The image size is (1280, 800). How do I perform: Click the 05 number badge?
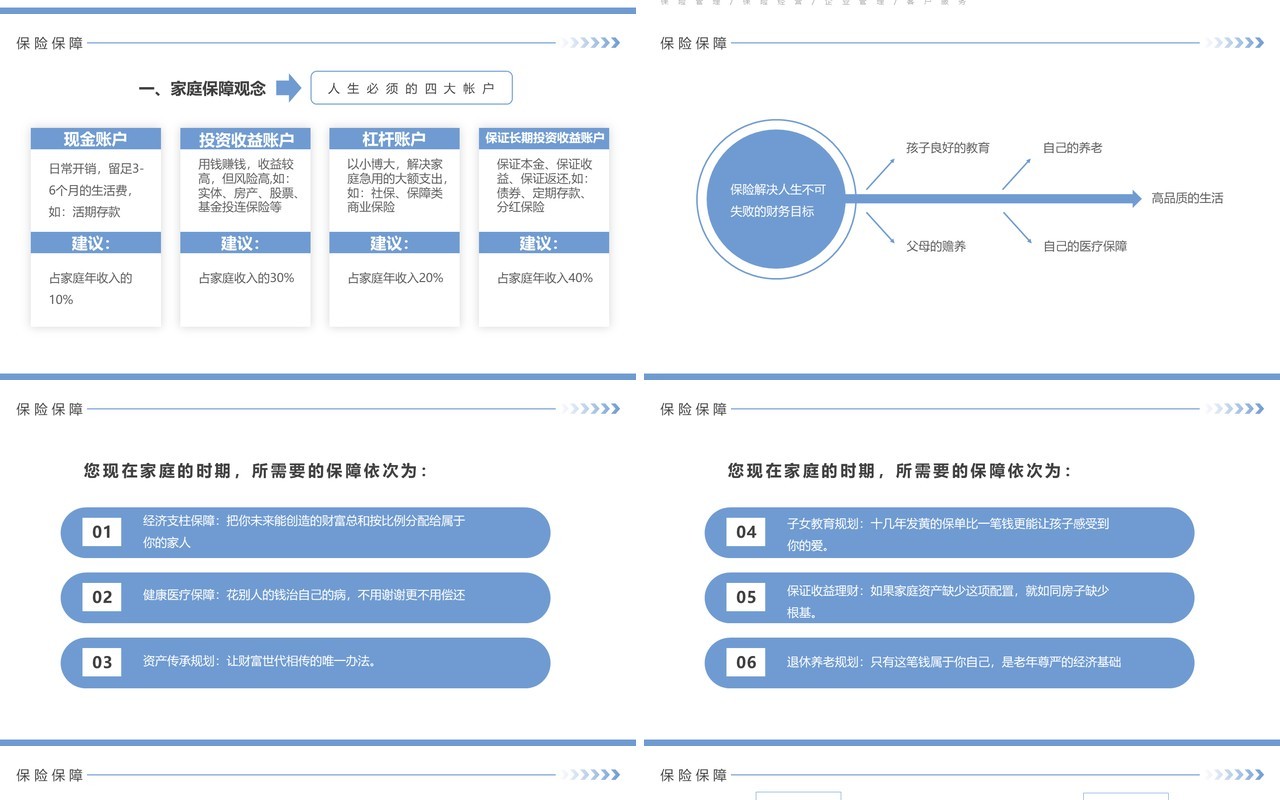pyautogui.click(x=746, y=597)
